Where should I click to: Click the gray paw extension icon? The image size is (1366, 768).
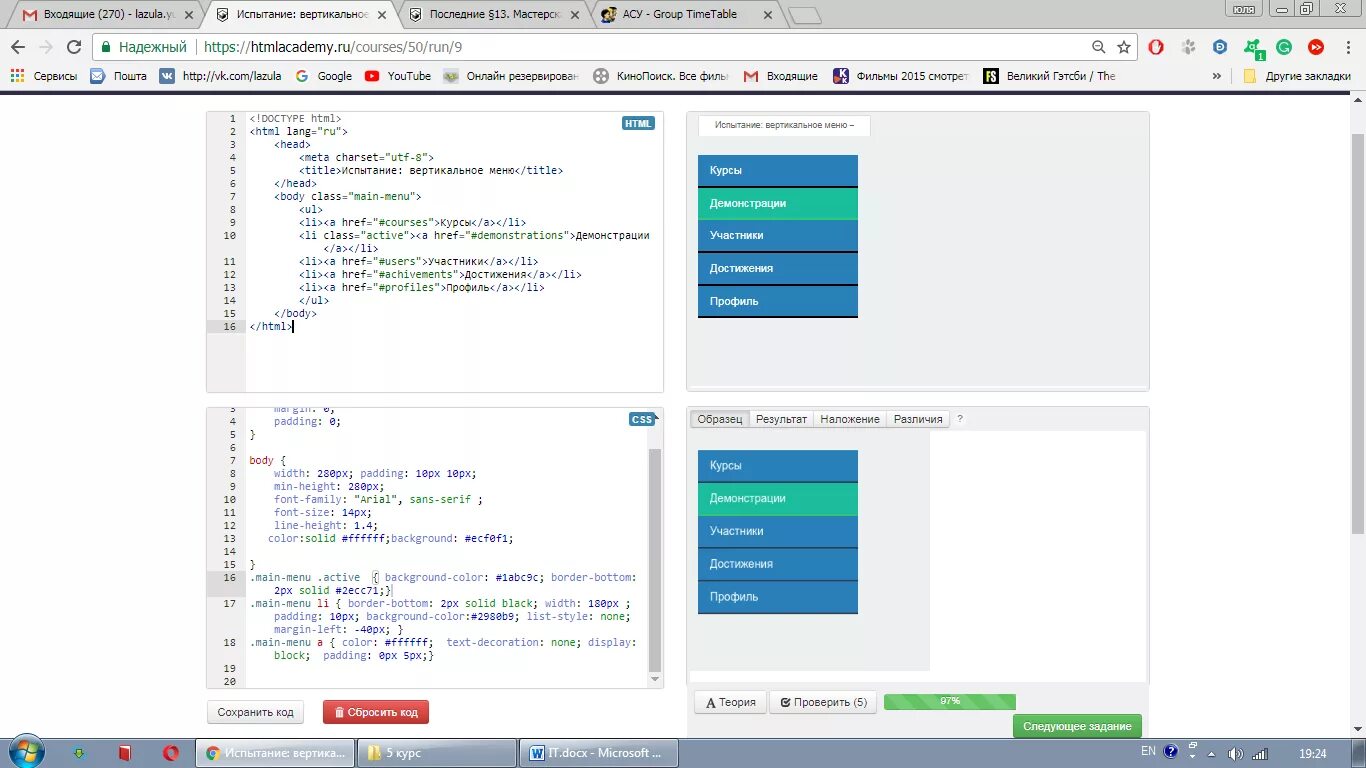point(1188,47)
